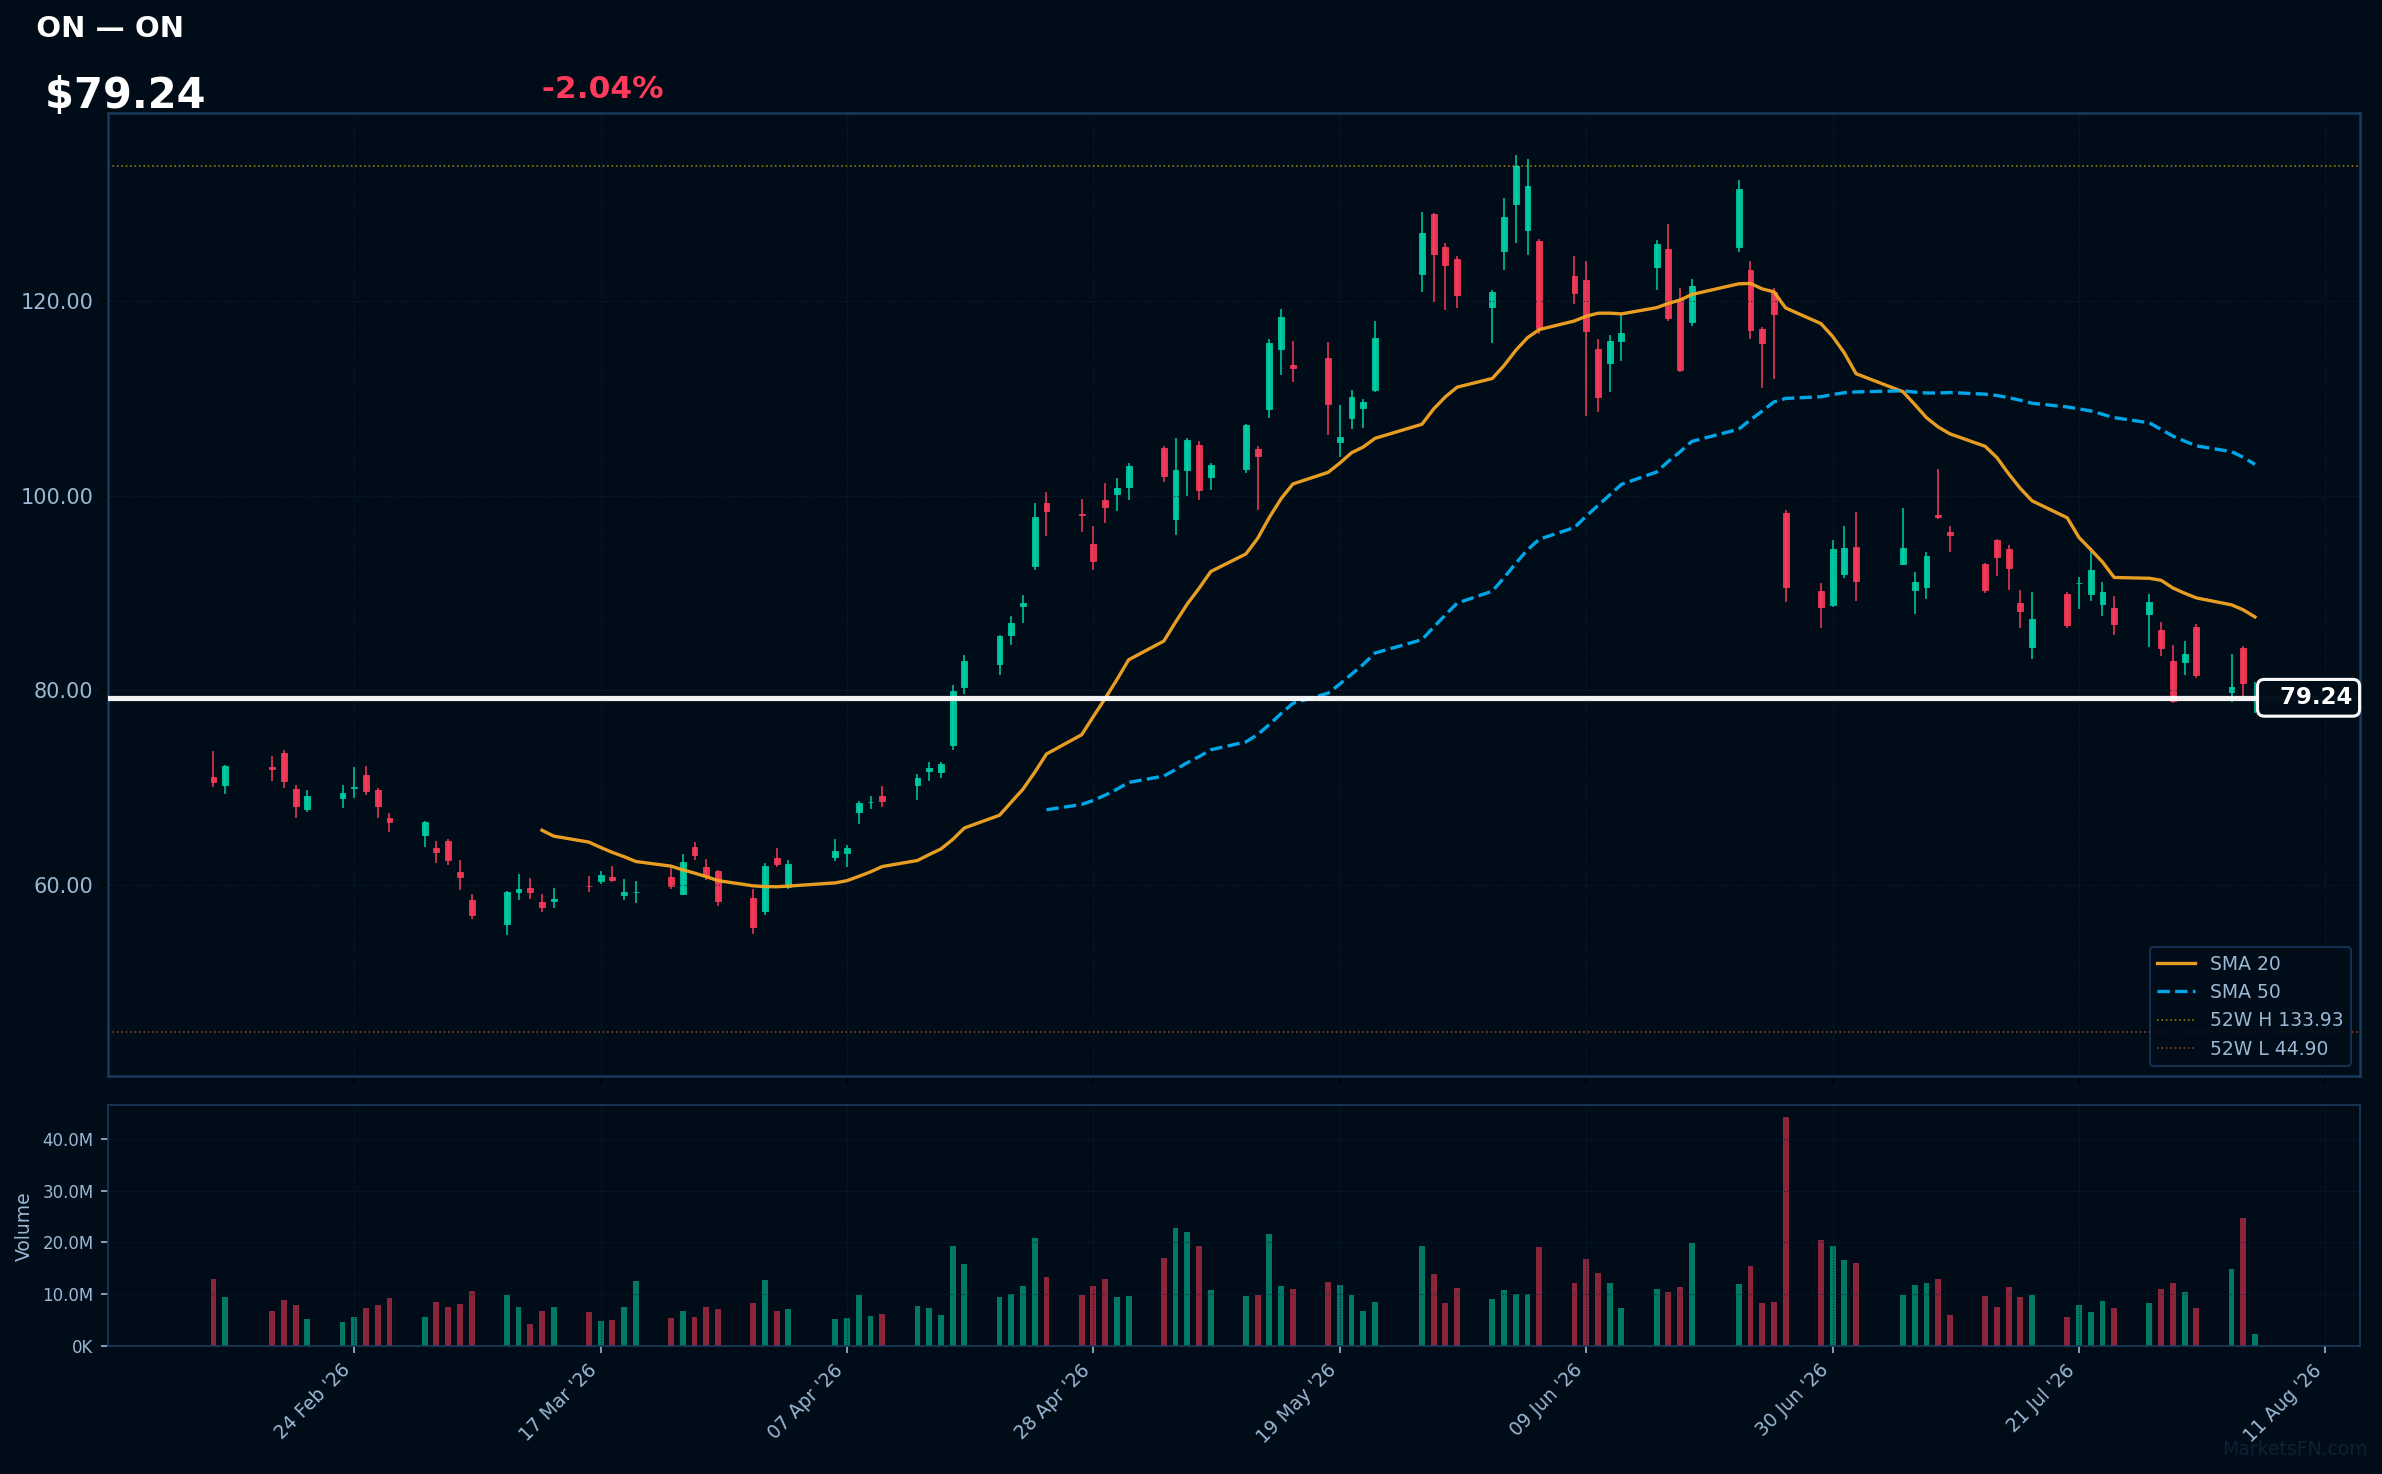Click the 80.00 price axis label
This screenshot has height=1474, width=2382.
point(63,690)
